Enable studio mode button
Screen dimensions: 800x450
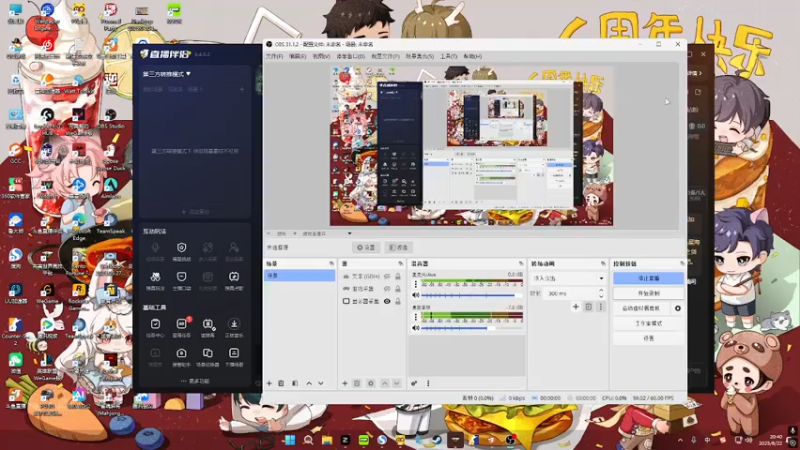tap(648, 323)
